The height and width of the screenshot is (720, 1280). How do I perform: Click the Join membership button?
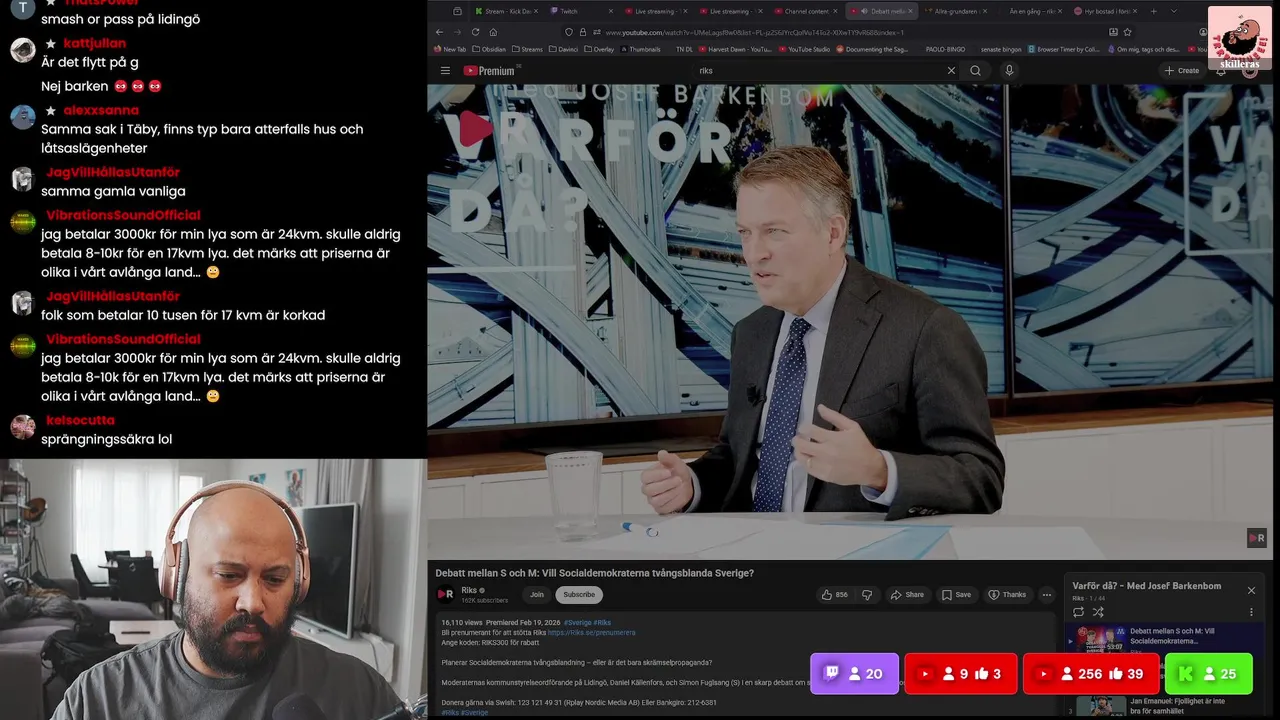coord(537,594)
